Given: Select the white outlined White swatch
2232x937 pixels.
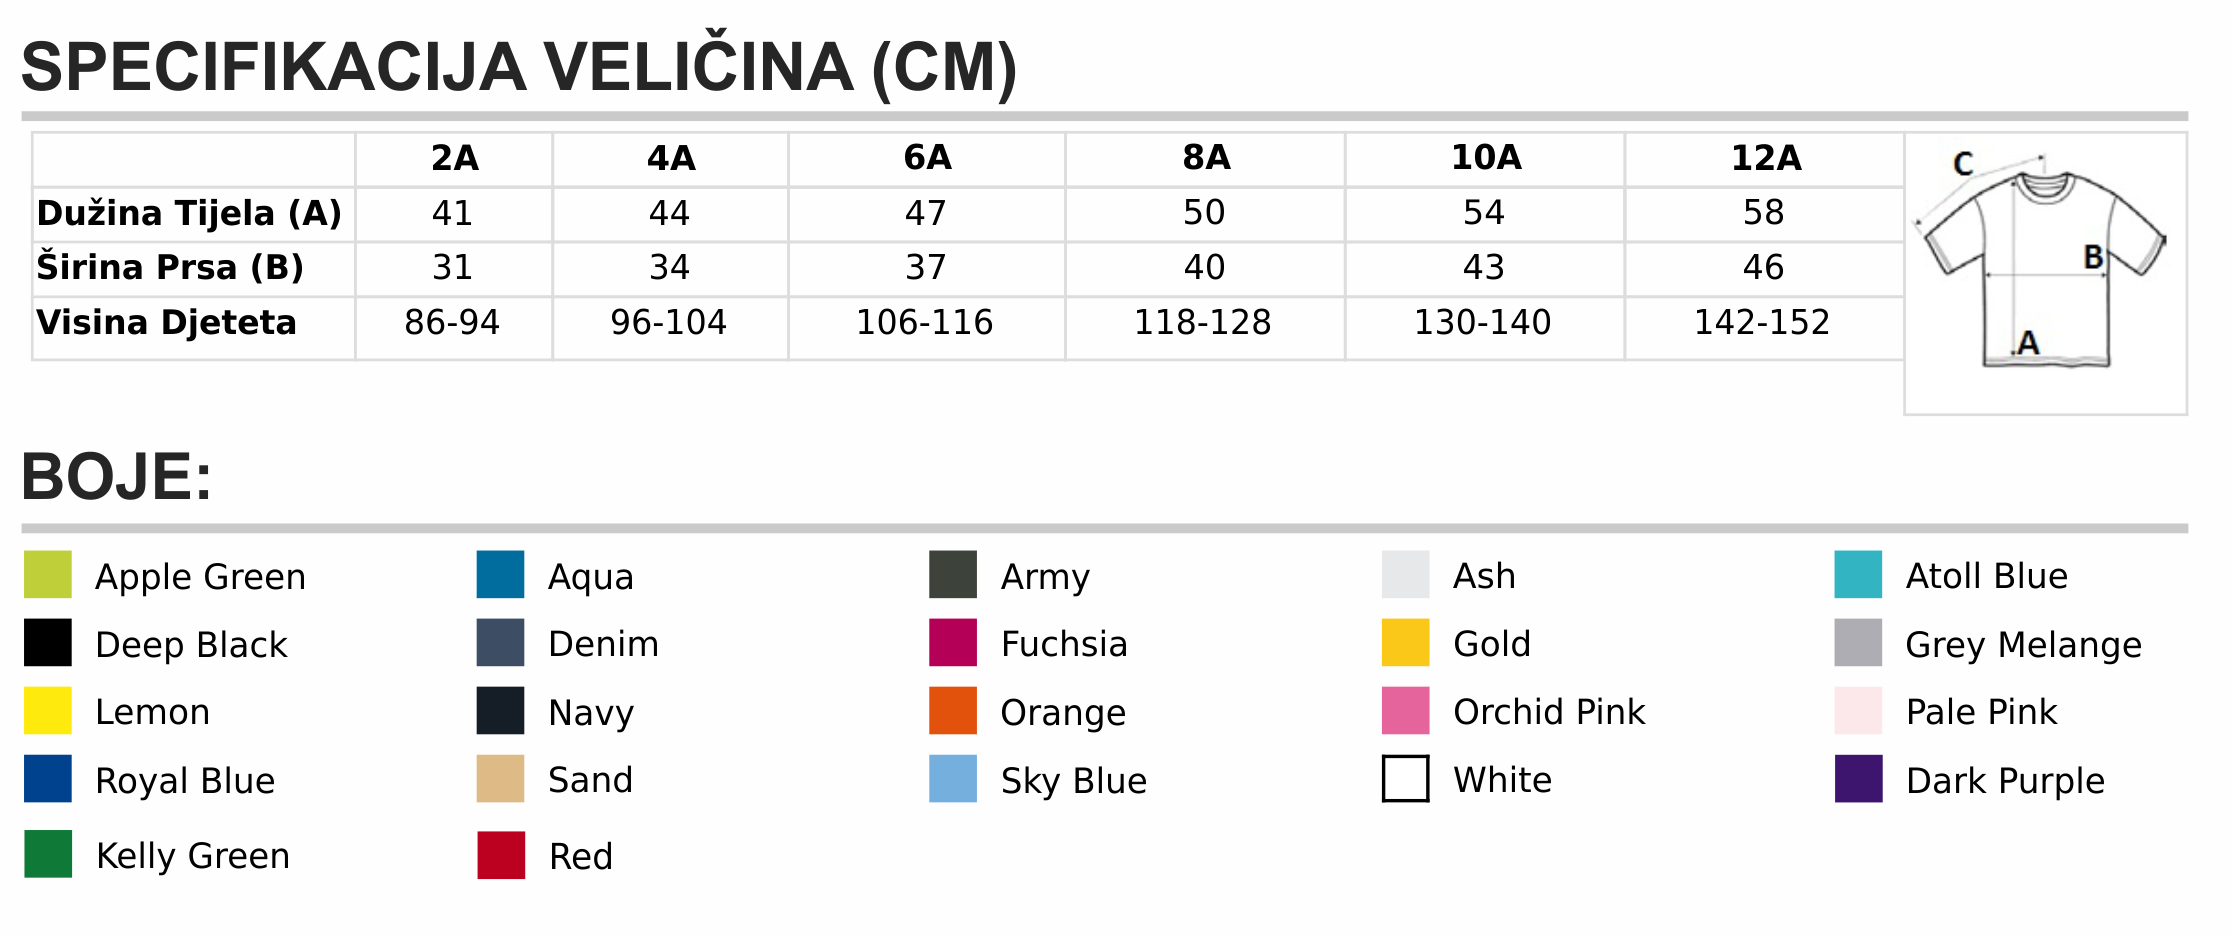Looking at the screenshot, I should [1406, 779].
